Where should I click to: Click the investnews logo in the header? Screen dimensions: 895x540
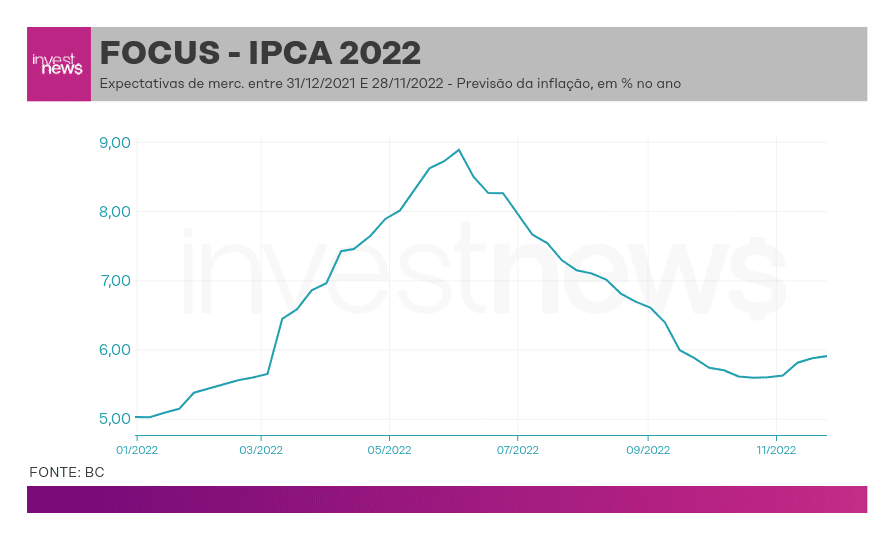pos(59,64)
